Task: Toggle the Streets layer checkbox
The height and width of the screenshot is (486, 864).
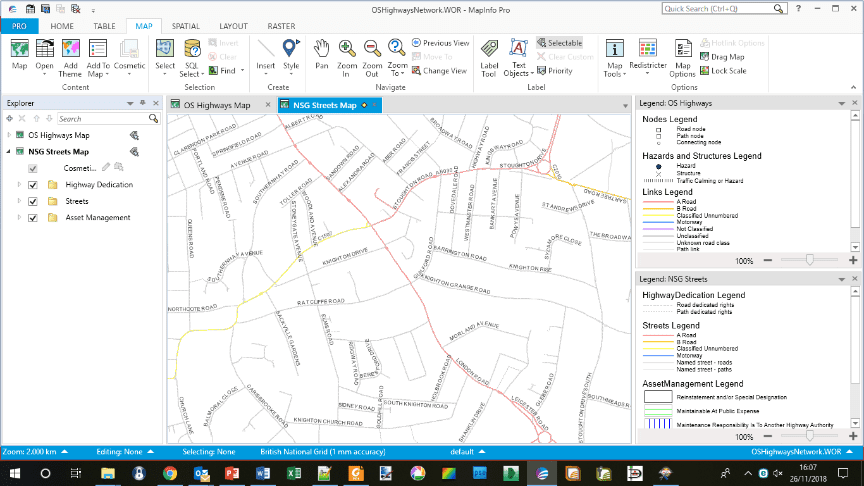Action: [x=33, y=201]
